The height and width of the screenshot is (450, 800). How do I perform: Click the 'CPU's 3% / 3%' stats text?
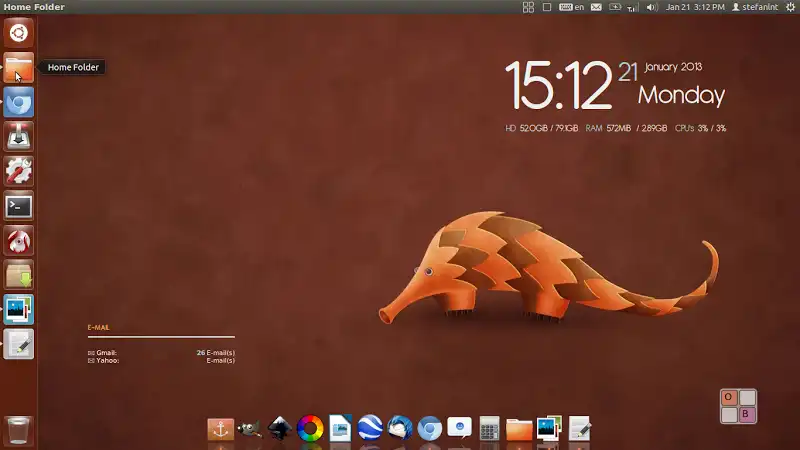(x=701, y=128)
